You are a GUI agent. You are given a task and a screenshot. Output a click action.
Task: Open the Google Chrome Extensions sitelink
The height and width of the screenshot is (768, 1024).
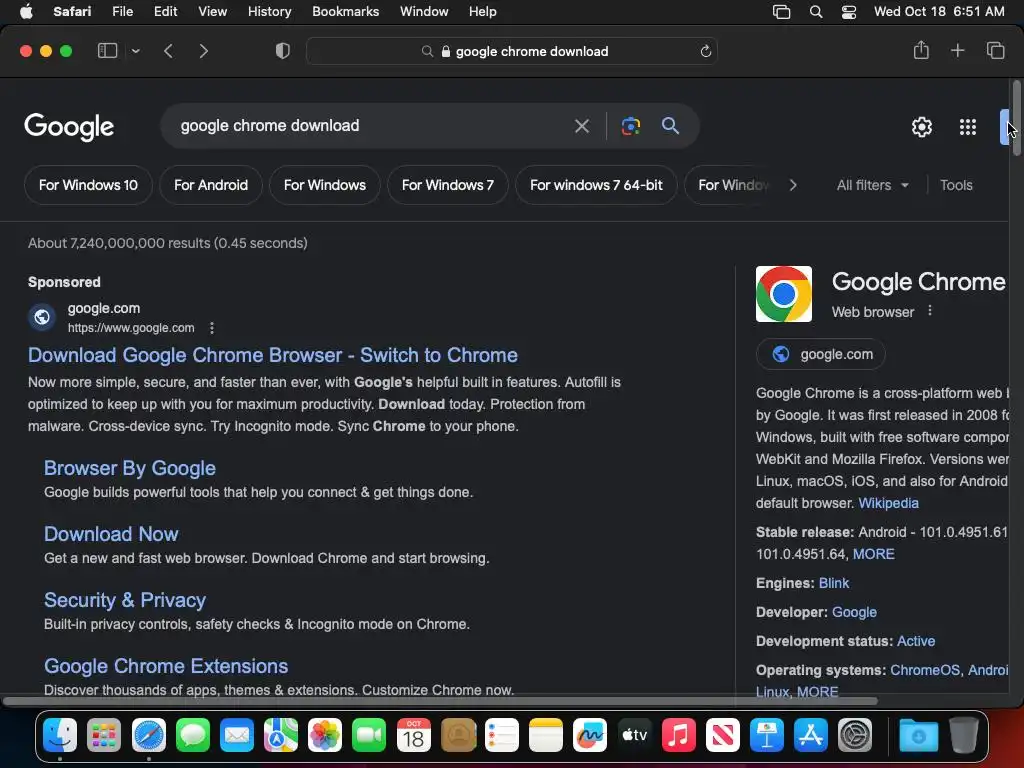click(166, 666)
